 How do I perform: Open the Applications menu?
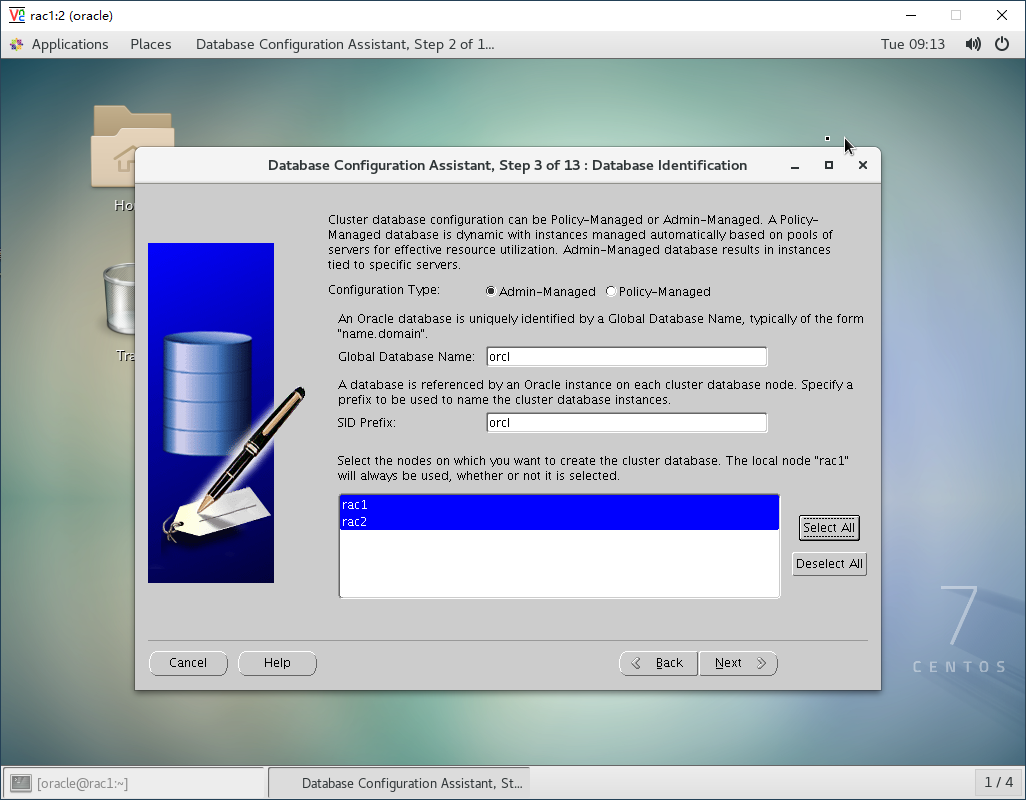[x=70, y=44]
